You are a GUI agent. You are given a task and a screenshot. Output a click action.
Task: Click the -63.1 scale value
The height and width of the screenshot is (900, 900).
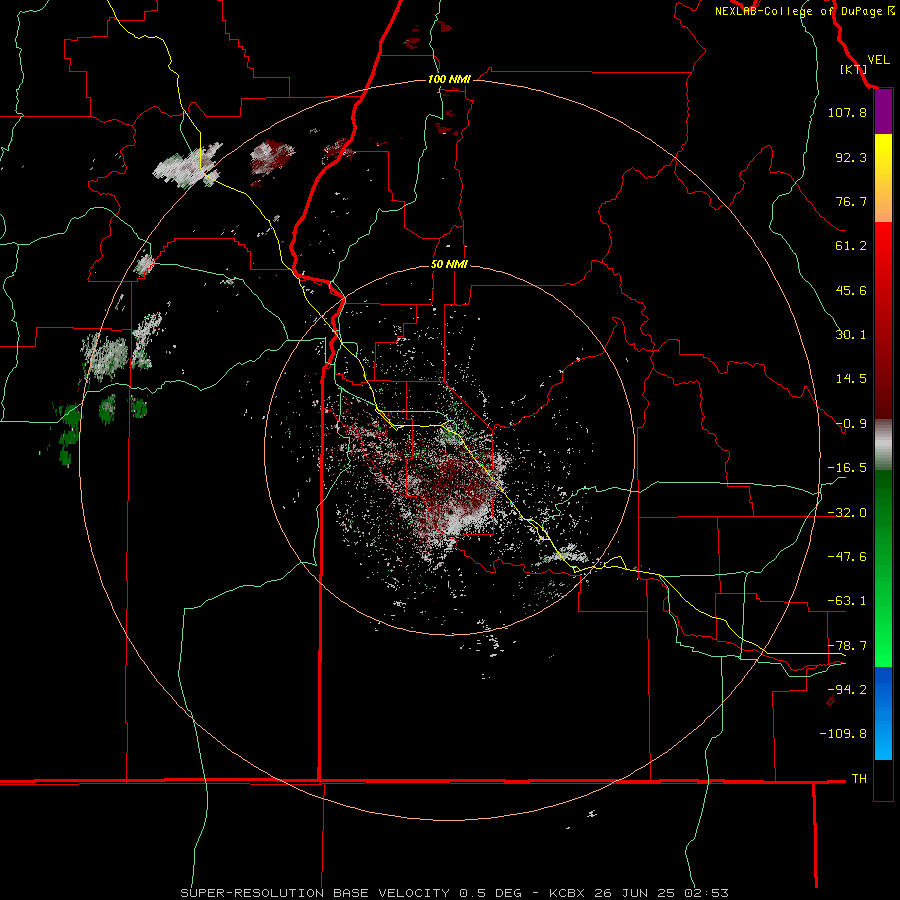[x=847, y=601]
